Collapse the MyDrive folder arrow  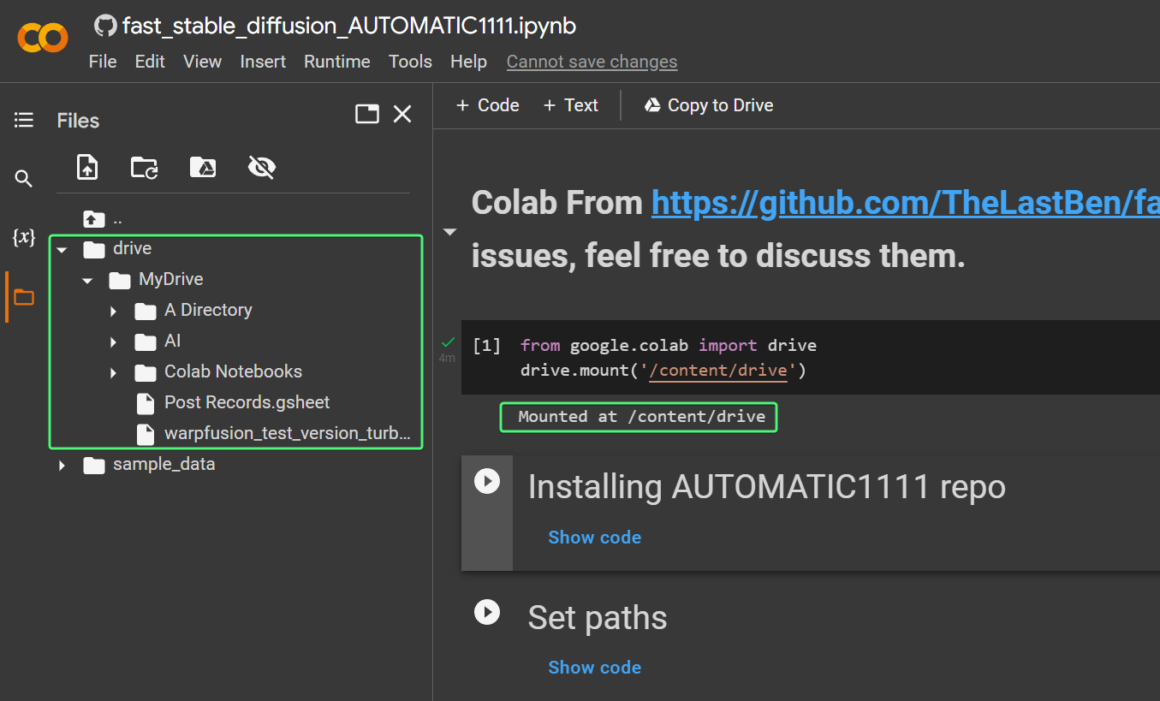point(87,281)
